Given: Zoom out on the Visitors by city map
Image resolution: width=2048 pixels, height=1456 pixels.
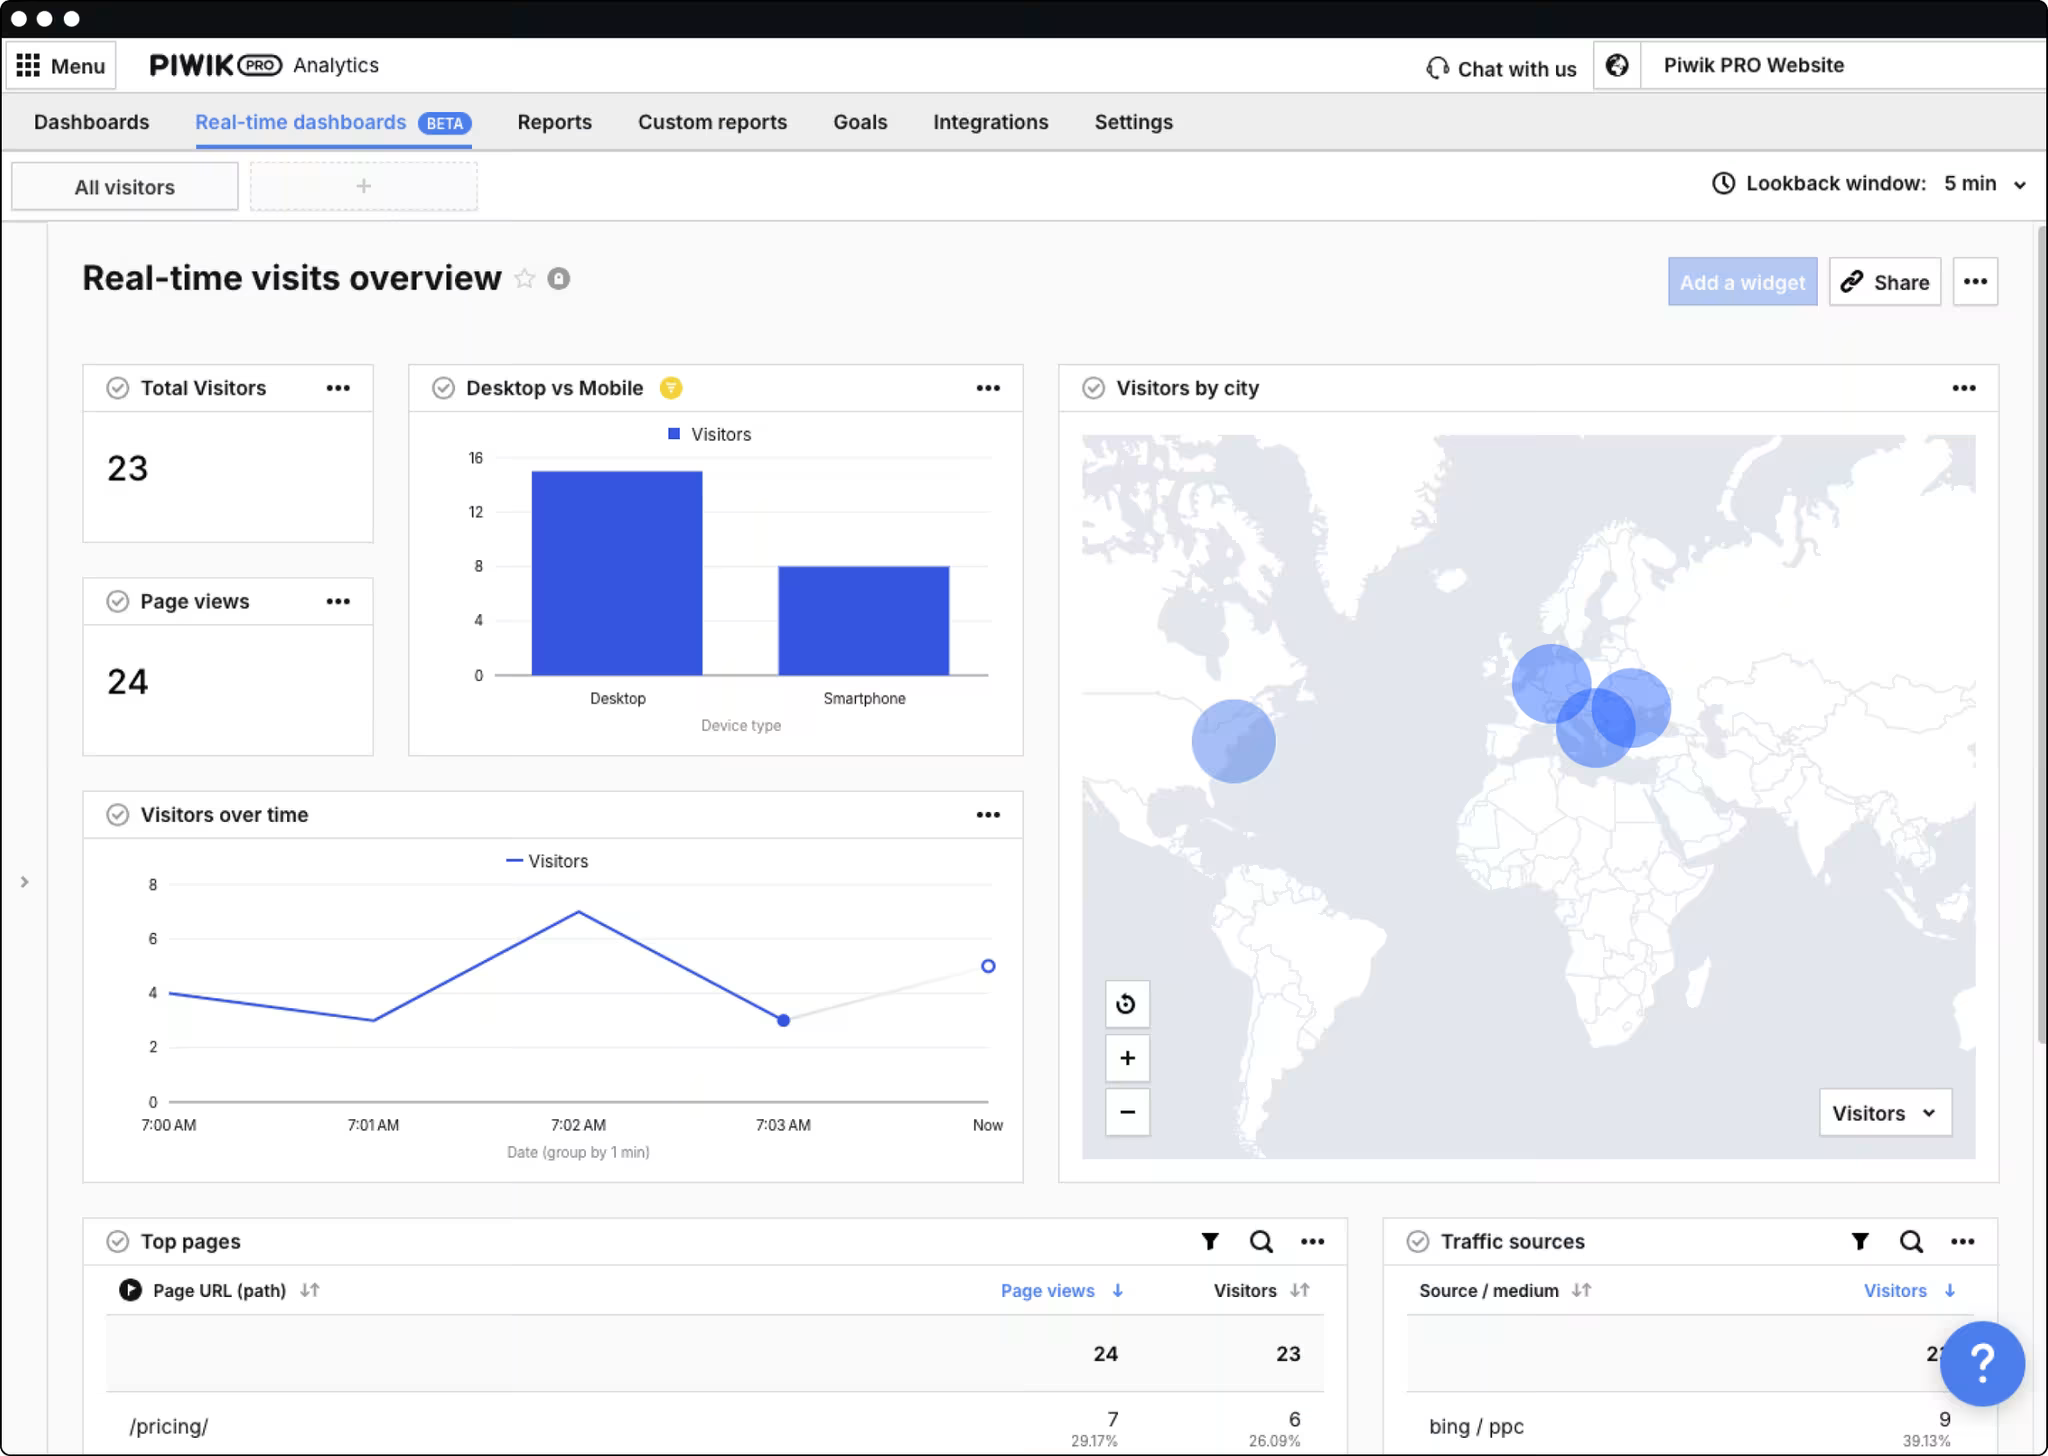Looking at the screenshot, I should point(1127,1112).
